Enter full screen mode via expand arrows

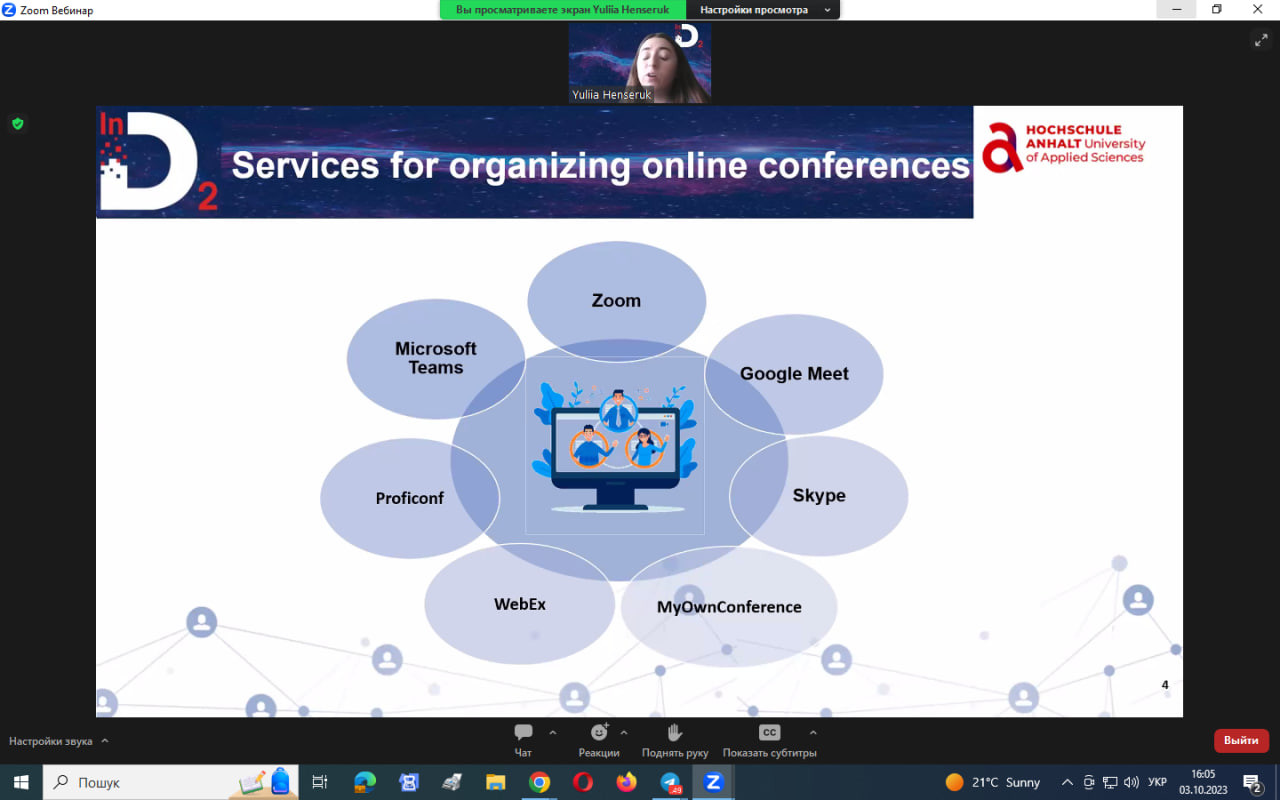tap(1260, 40)
